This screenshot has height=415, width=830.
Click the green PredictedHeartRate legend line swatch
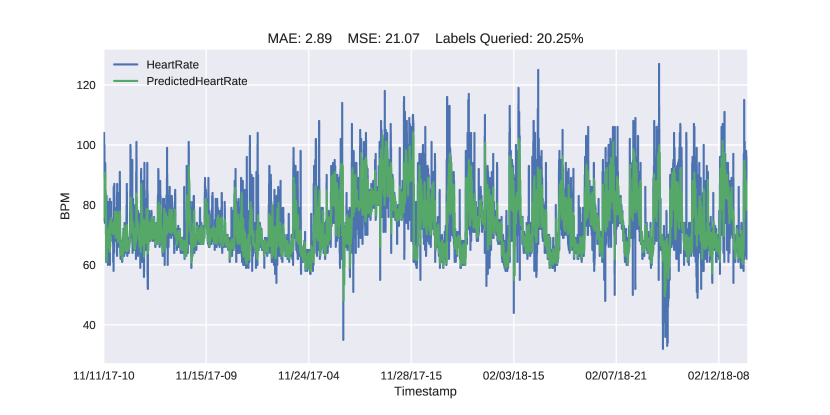point(126,82)
